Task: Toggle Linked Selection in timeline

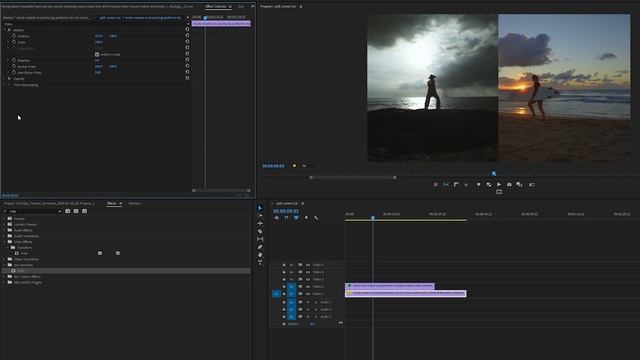Action: [296, 218]
